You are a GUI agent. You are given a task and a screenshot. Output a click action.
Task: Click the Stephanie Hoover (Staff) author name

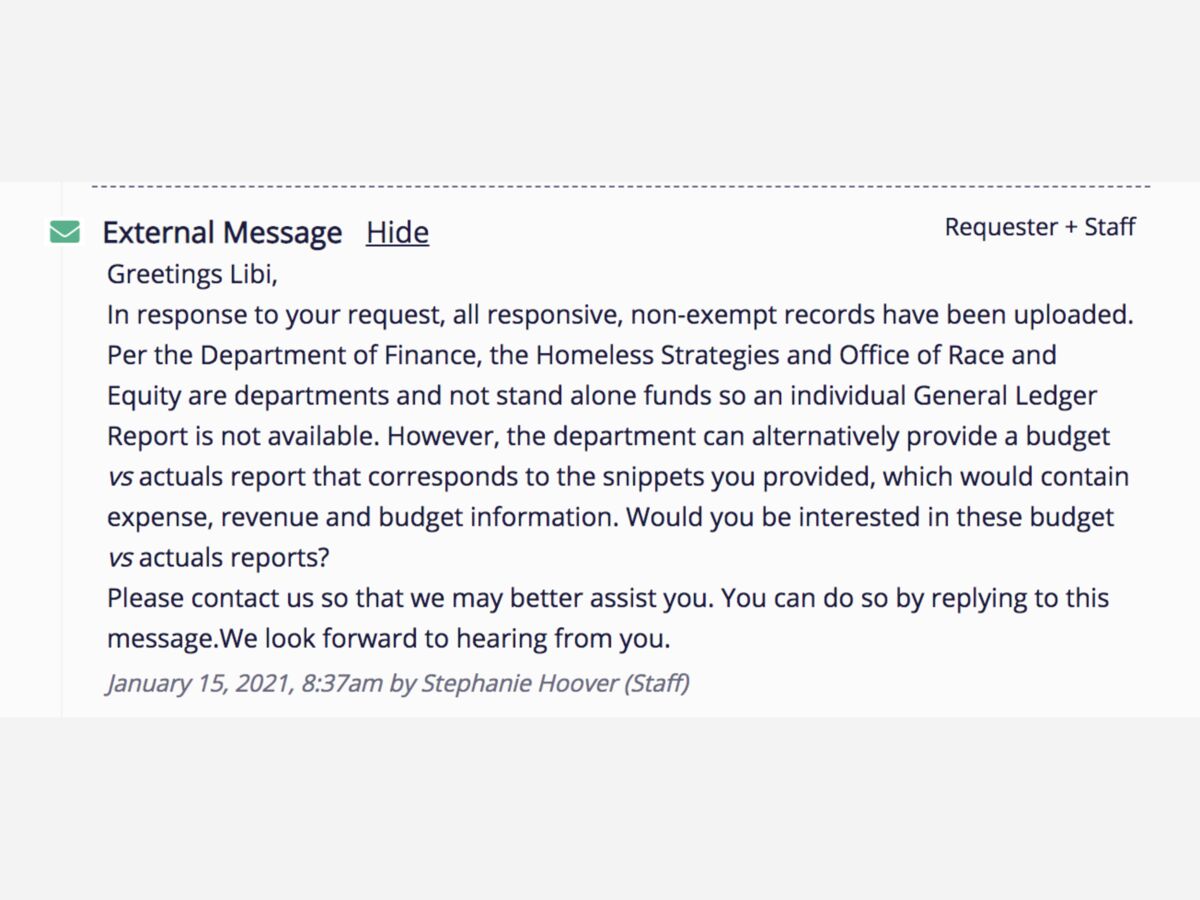[x=555, y=683]
